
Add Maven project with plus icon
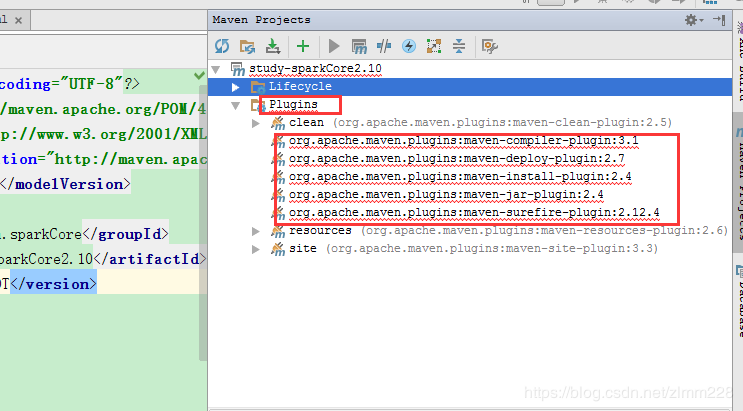click(303, 46)
